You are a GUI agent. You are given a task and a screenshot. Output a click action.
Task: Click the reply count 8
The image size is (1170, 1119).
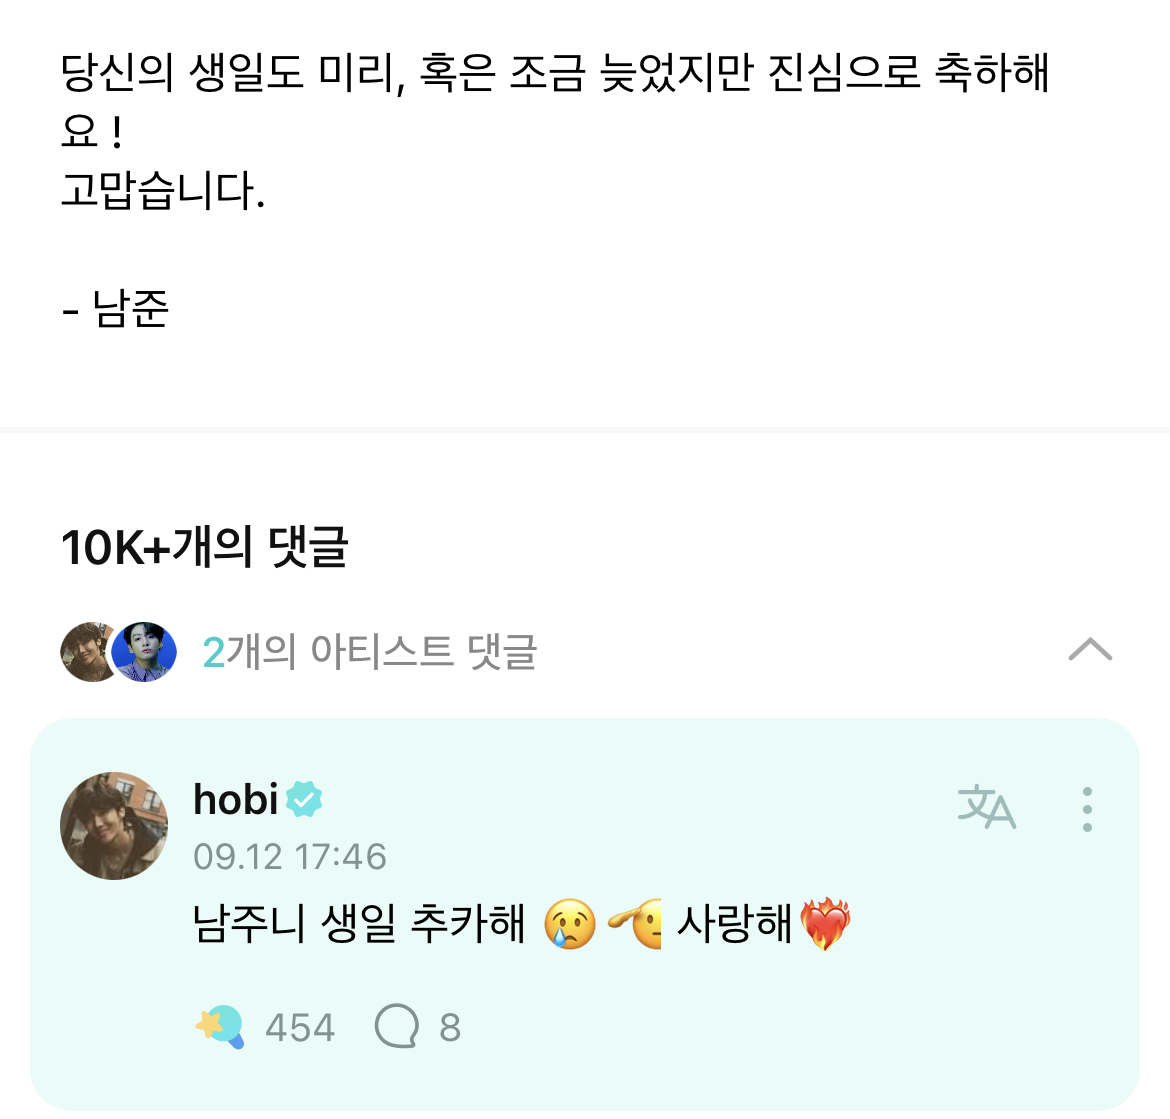(450, 1028)
